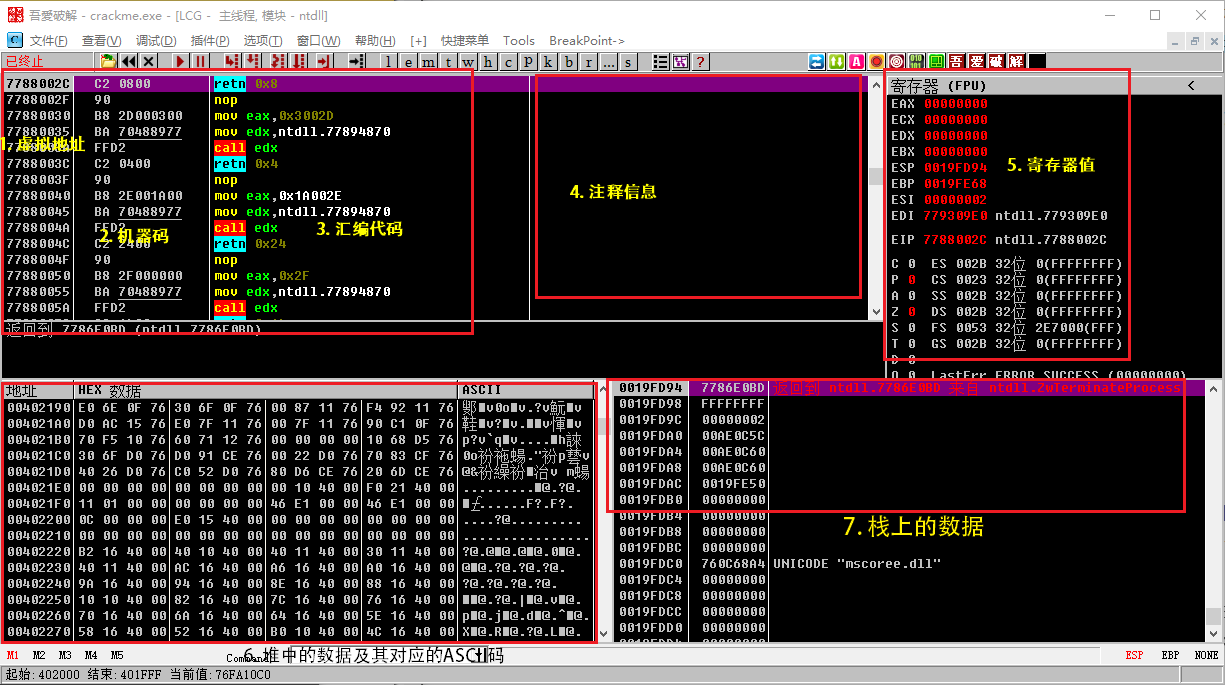Open Breakpoints window via 'b' button
Image resolution: width=1225 pixels, height=685 pixels.
[568, 62]
